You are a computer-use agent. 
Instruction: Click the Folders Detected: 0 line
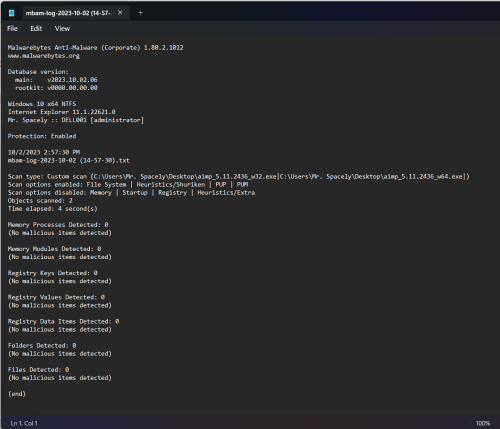[42, 345]
